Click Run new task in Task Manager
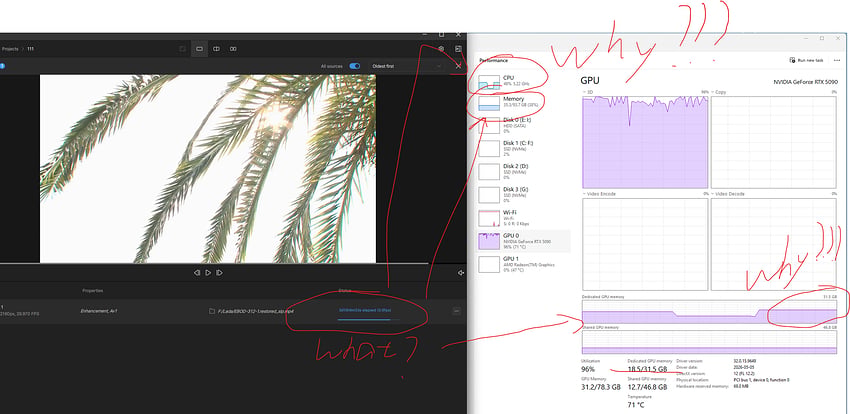The image size is (850, 414). [x=807, y=60]
